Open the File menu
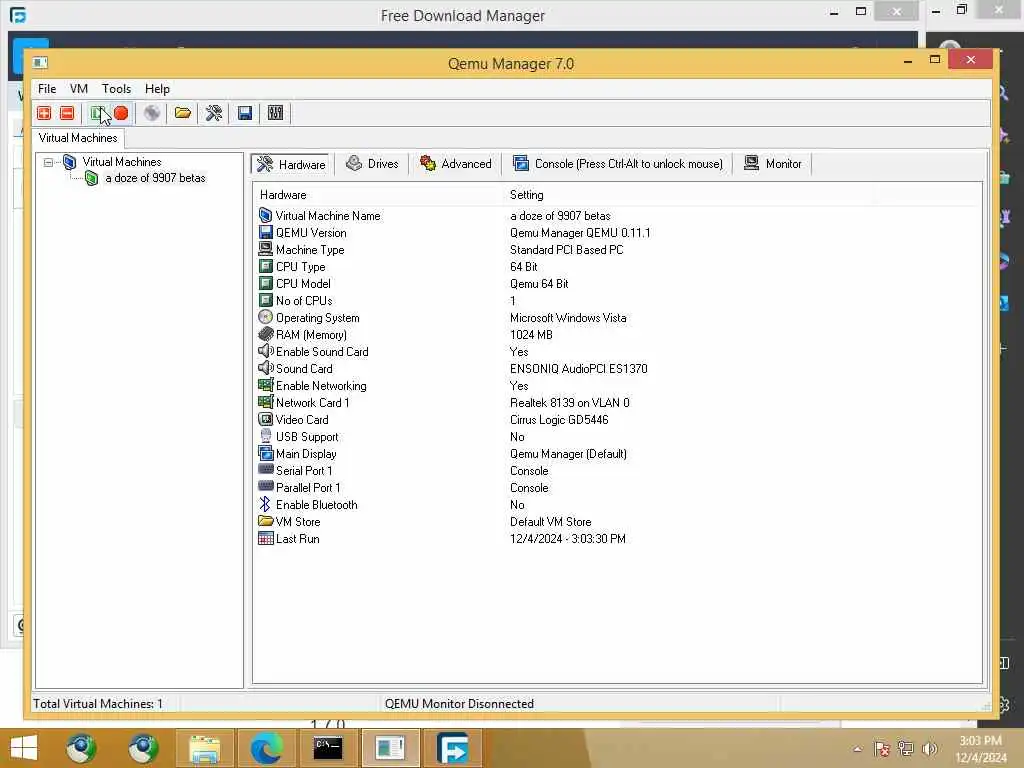The height and width of the screenshot is (768, 1024). (x=47, y=89)
